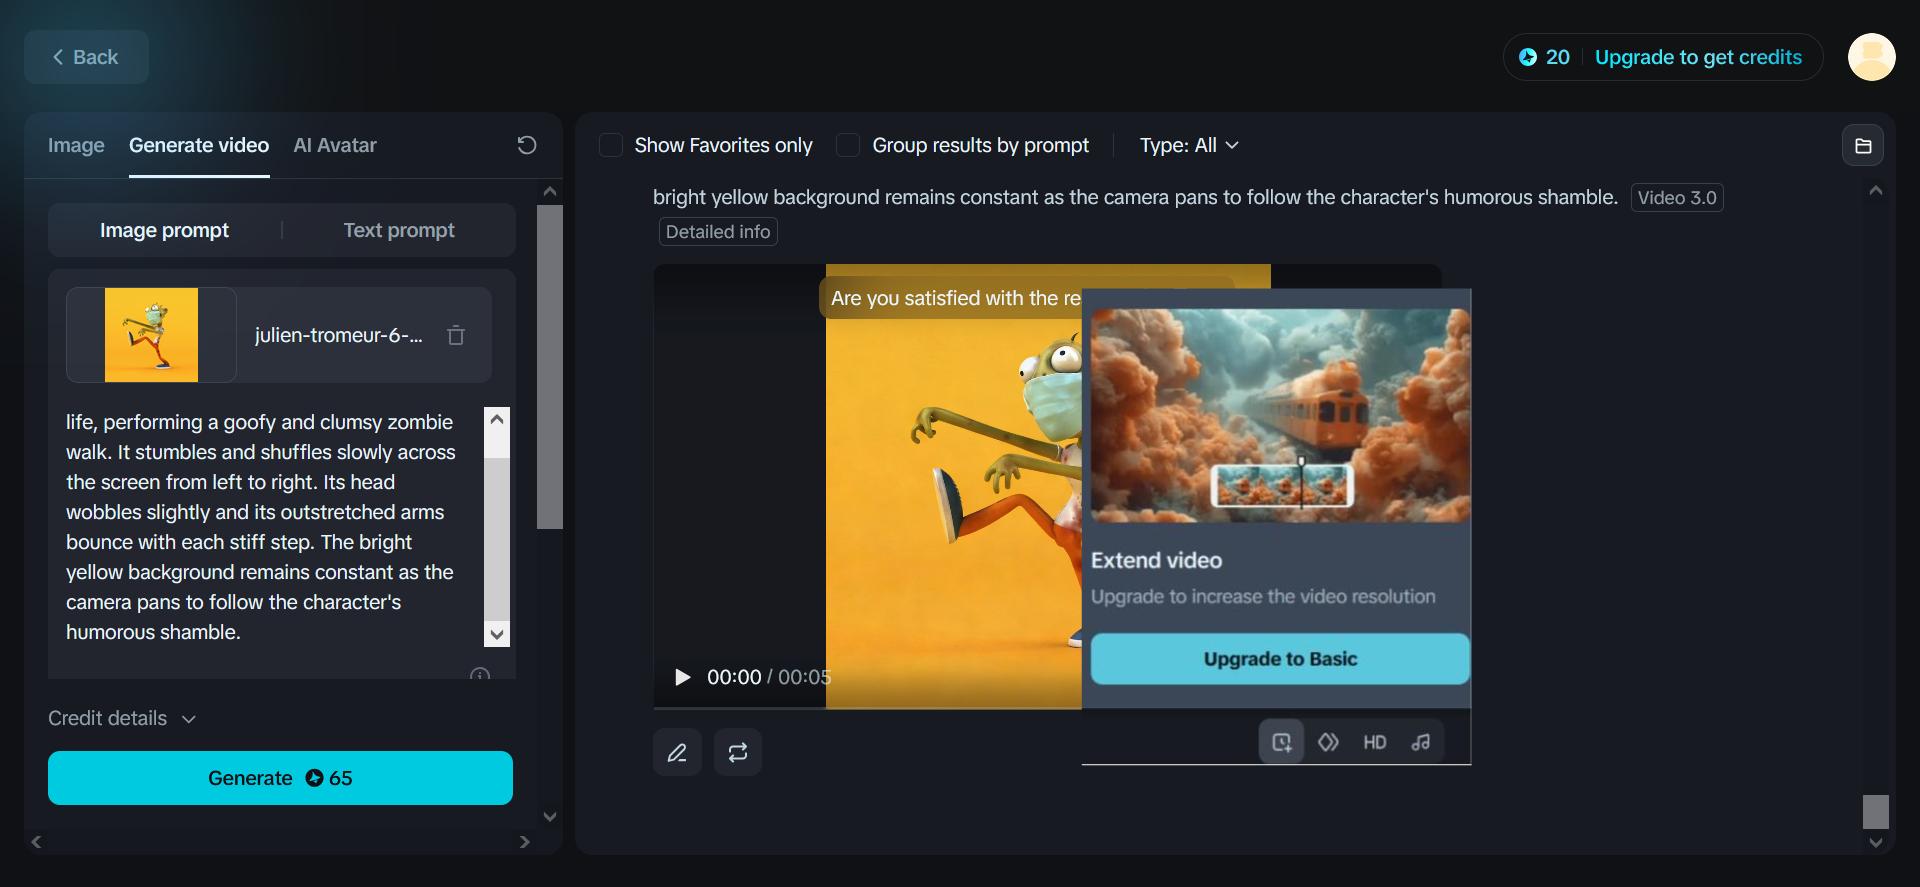Check Group results by prompt
The width and height of the screenshot is (1920, 887).
(848, 145)
